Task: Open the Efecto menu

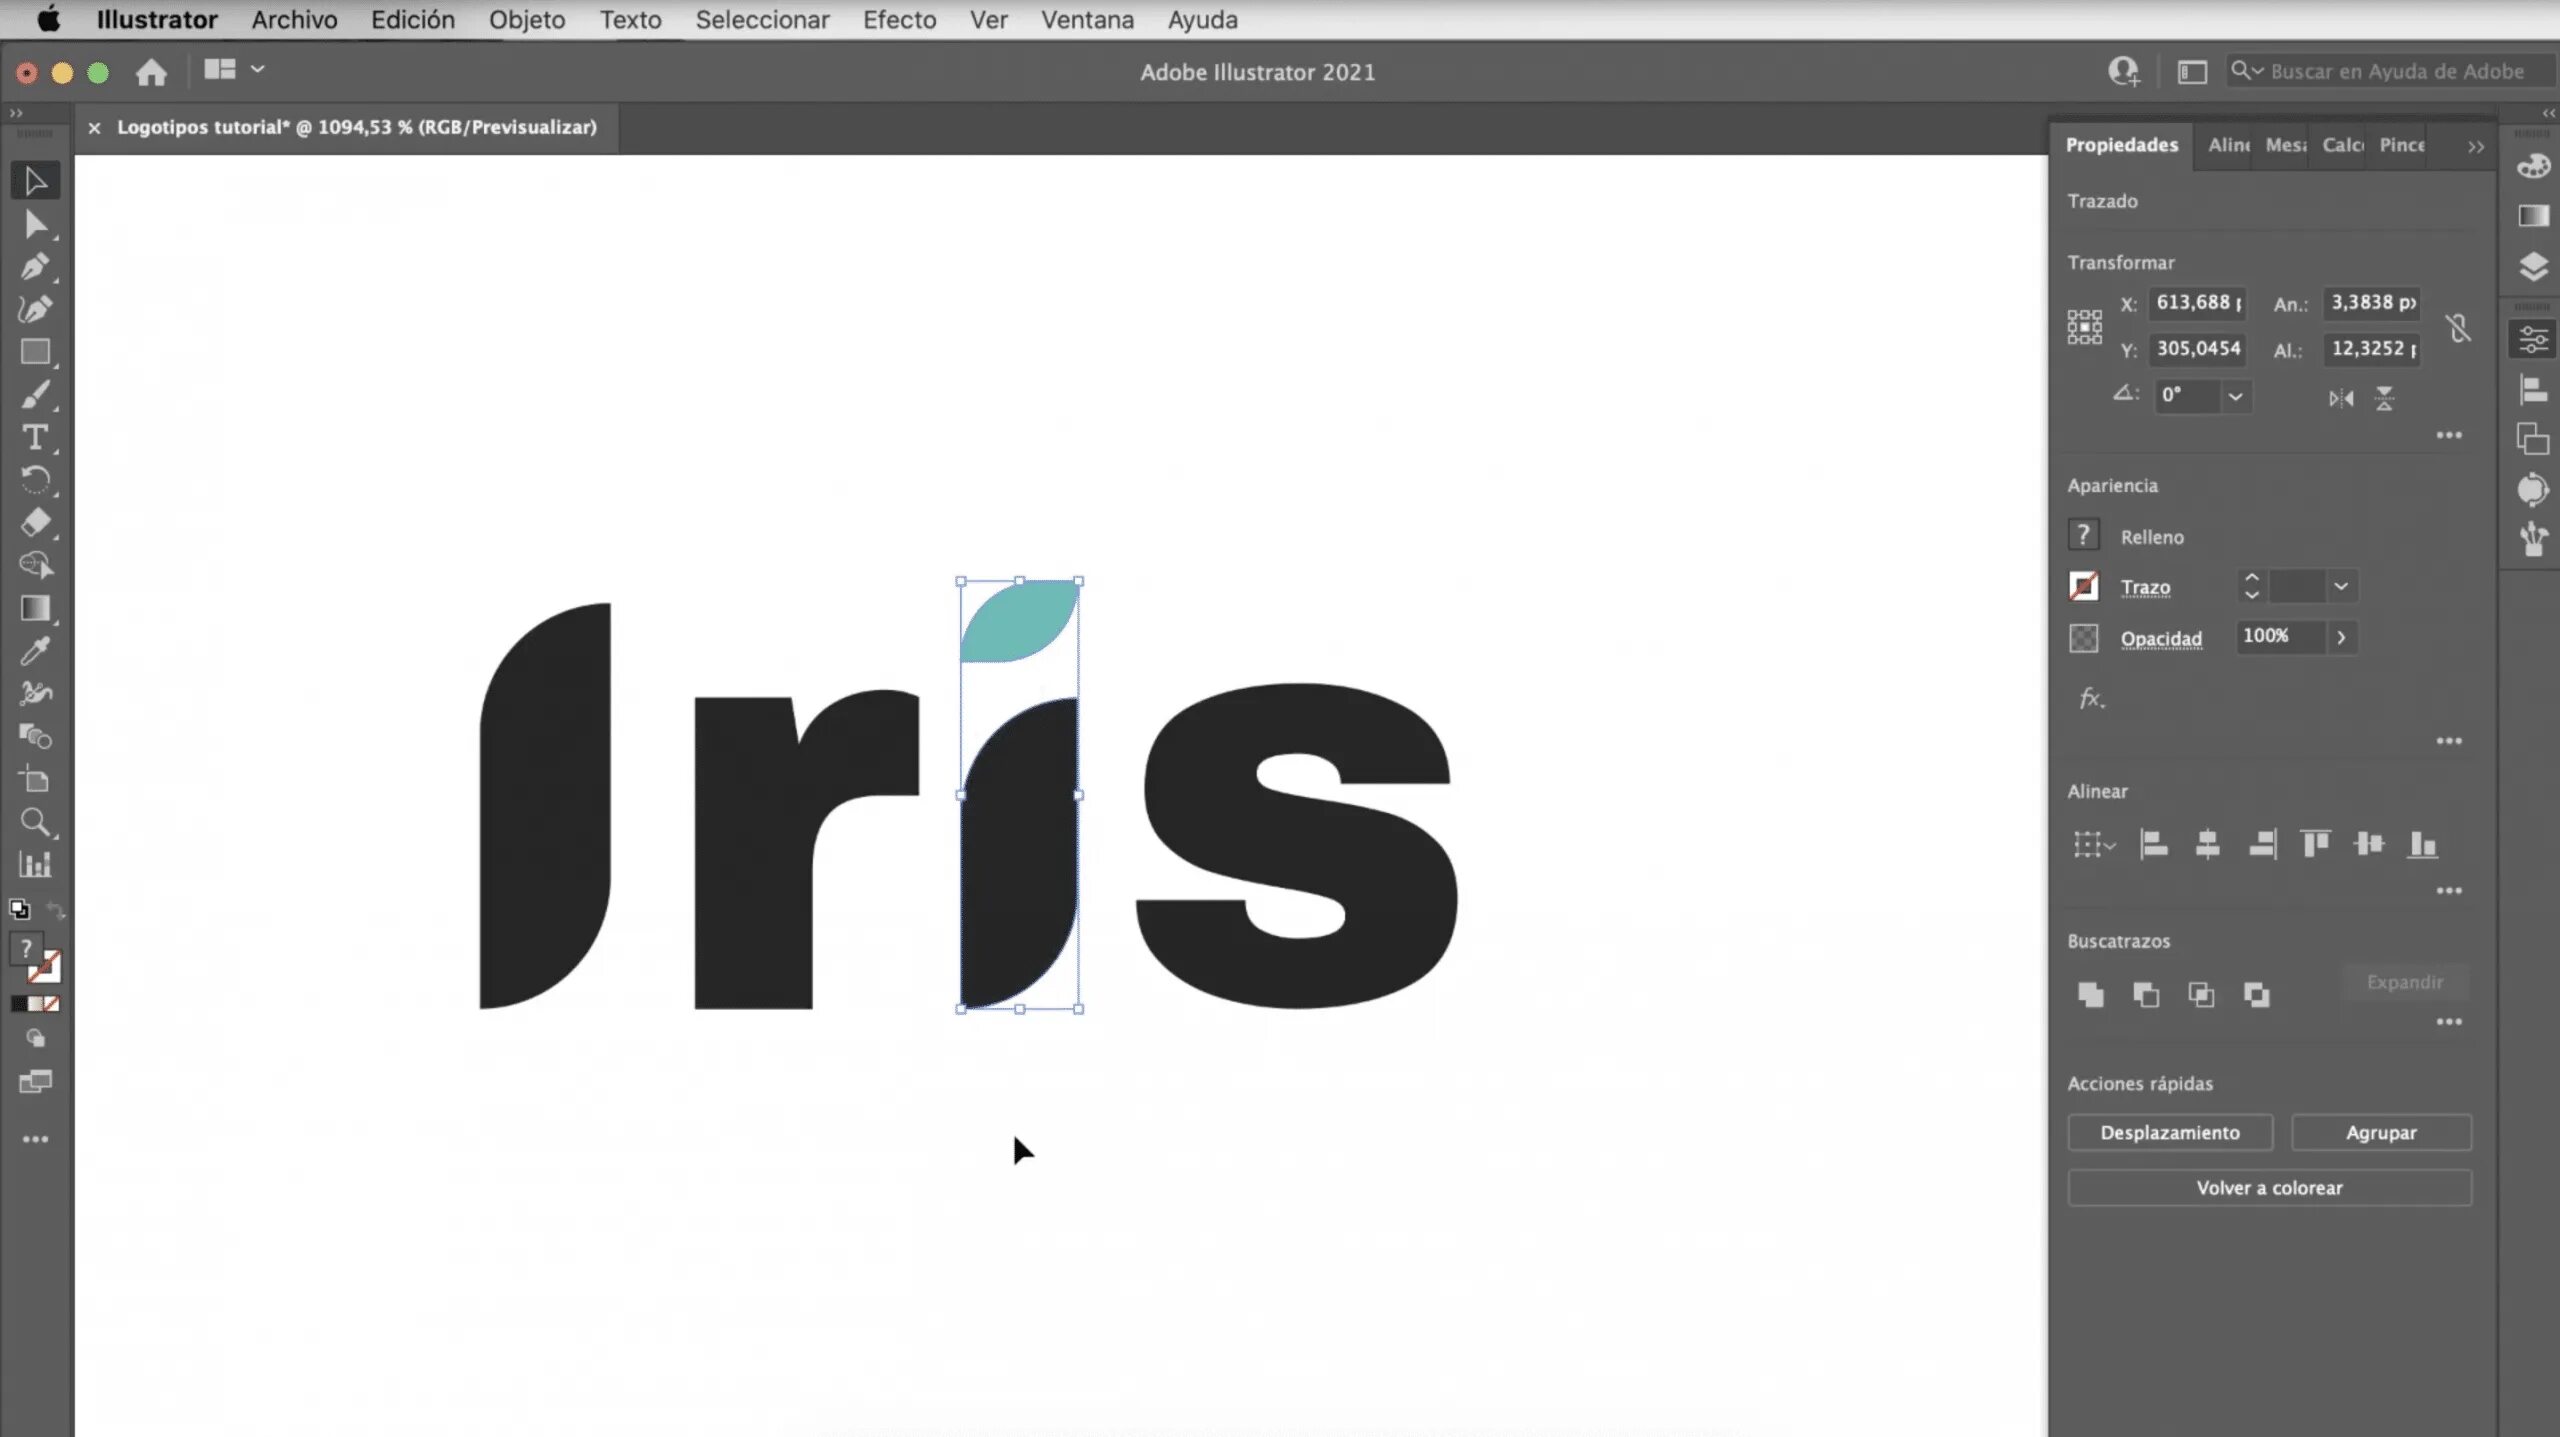Action: tap(899, 20)
